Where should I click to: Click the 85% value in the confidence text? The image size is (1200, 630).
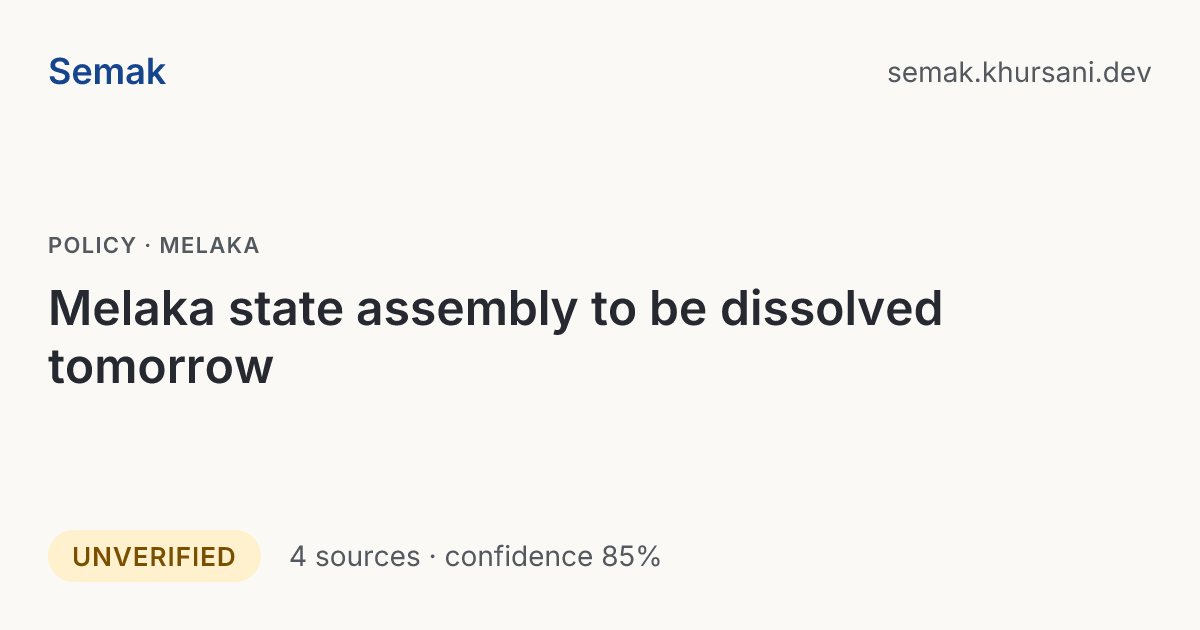point(631,557)
